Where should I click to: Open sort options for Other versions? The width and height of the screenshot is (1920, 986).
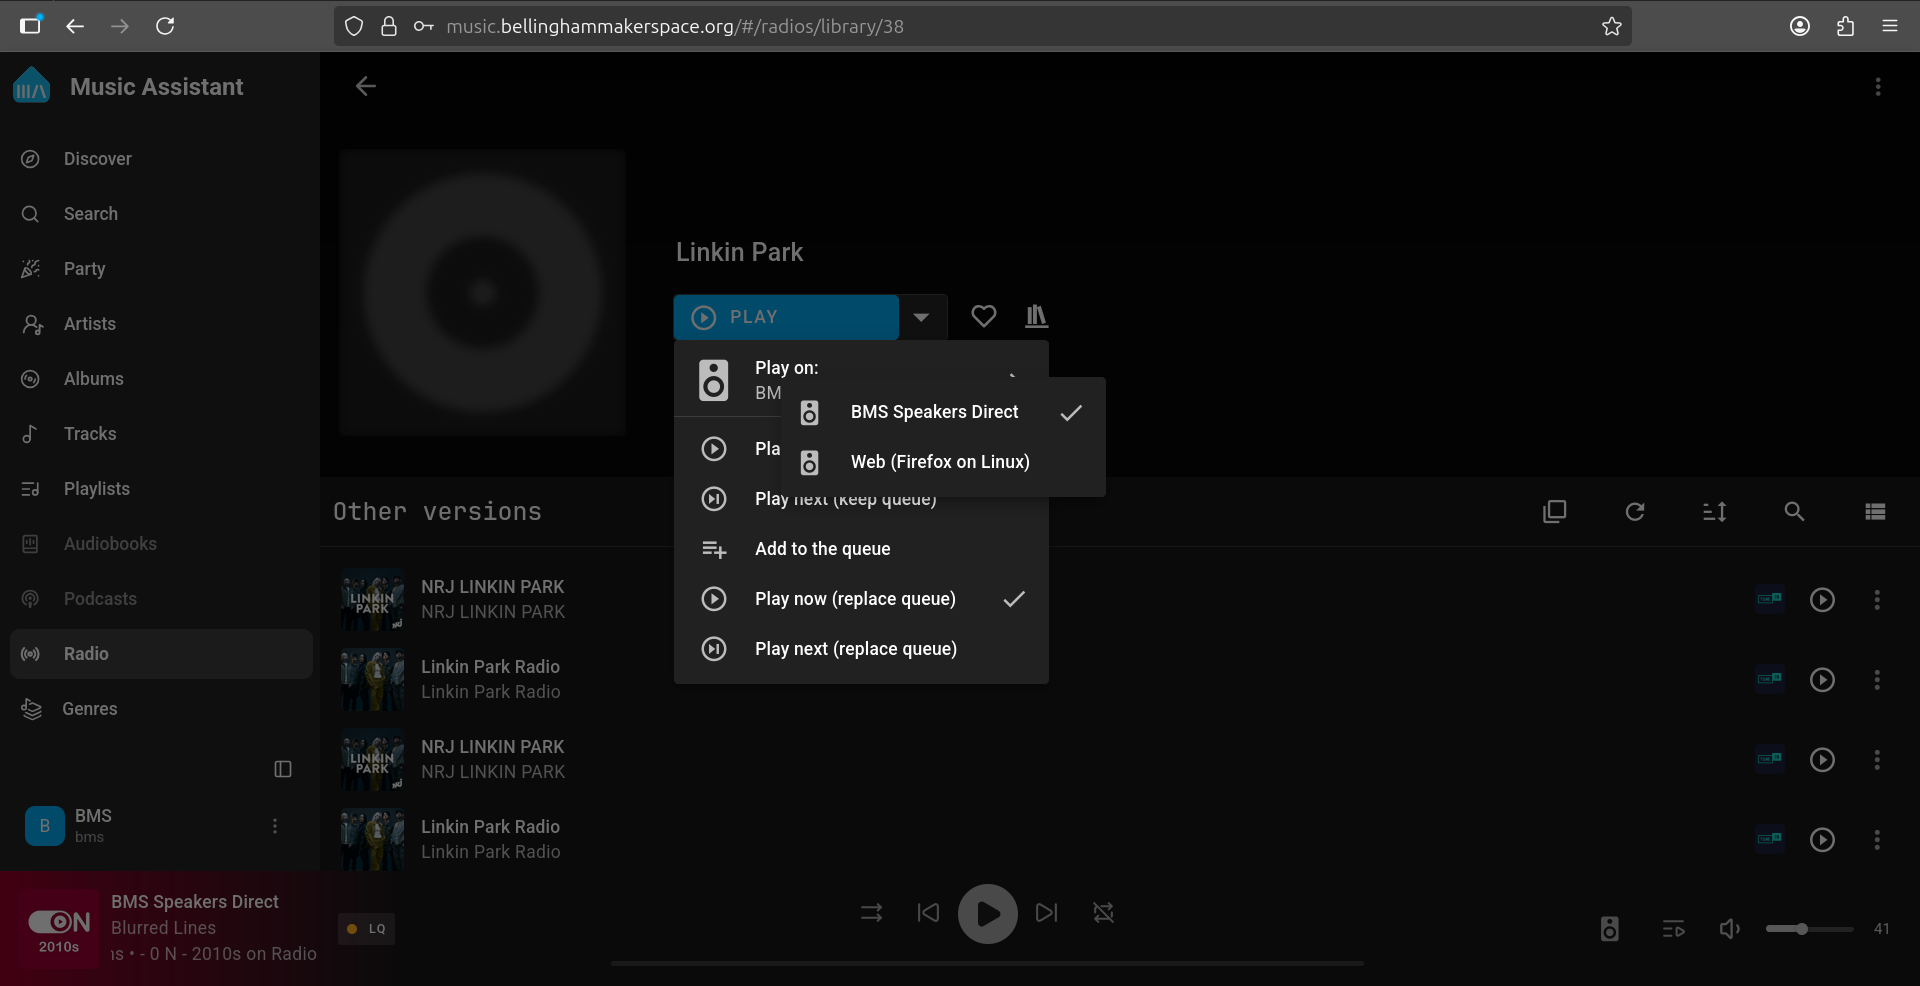click(x=1715, y=512)
